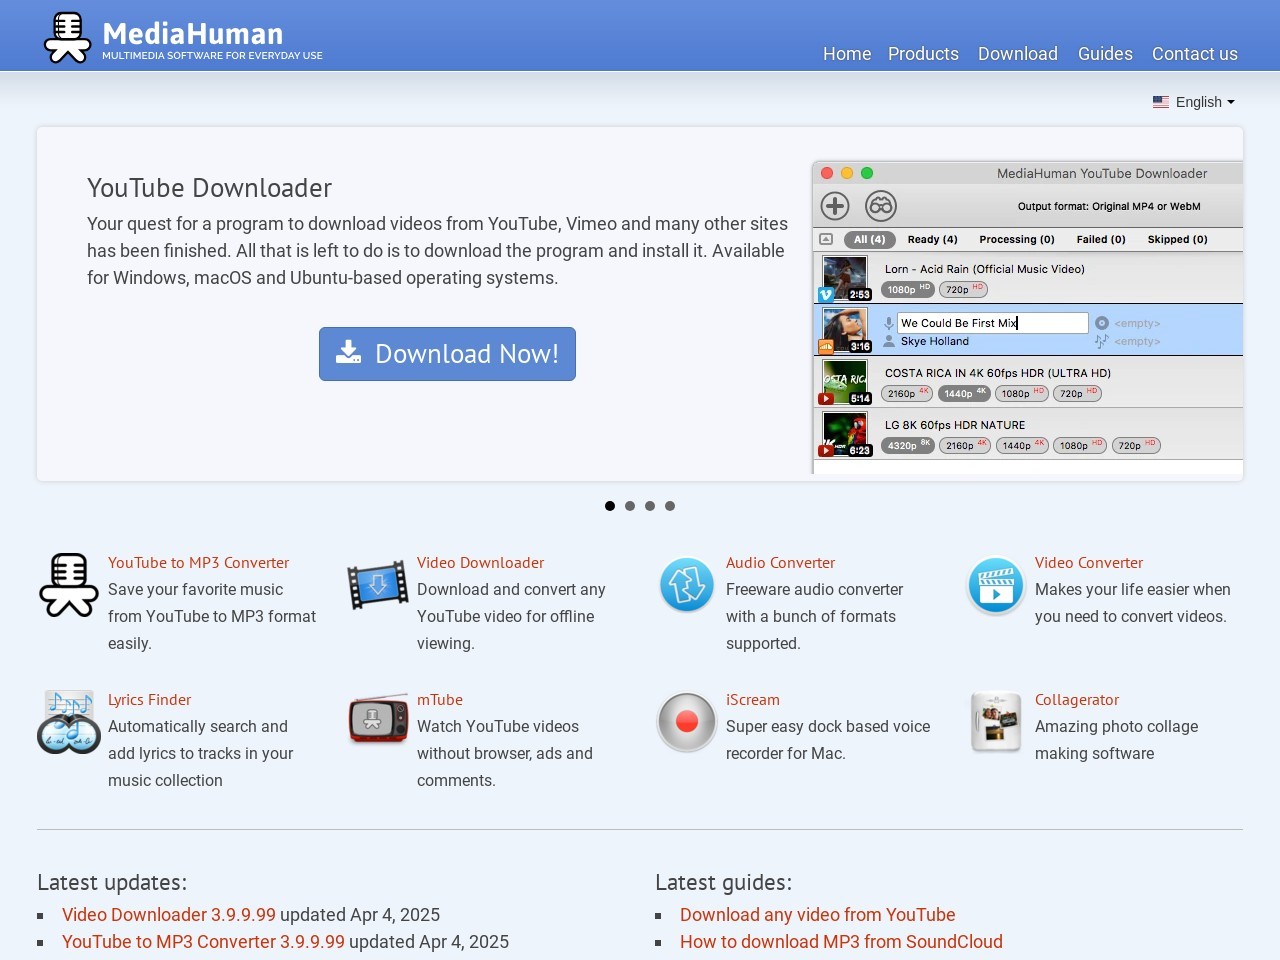1280x960 pixels.
Task: Open the Products menu
Action: pos(923,54)
